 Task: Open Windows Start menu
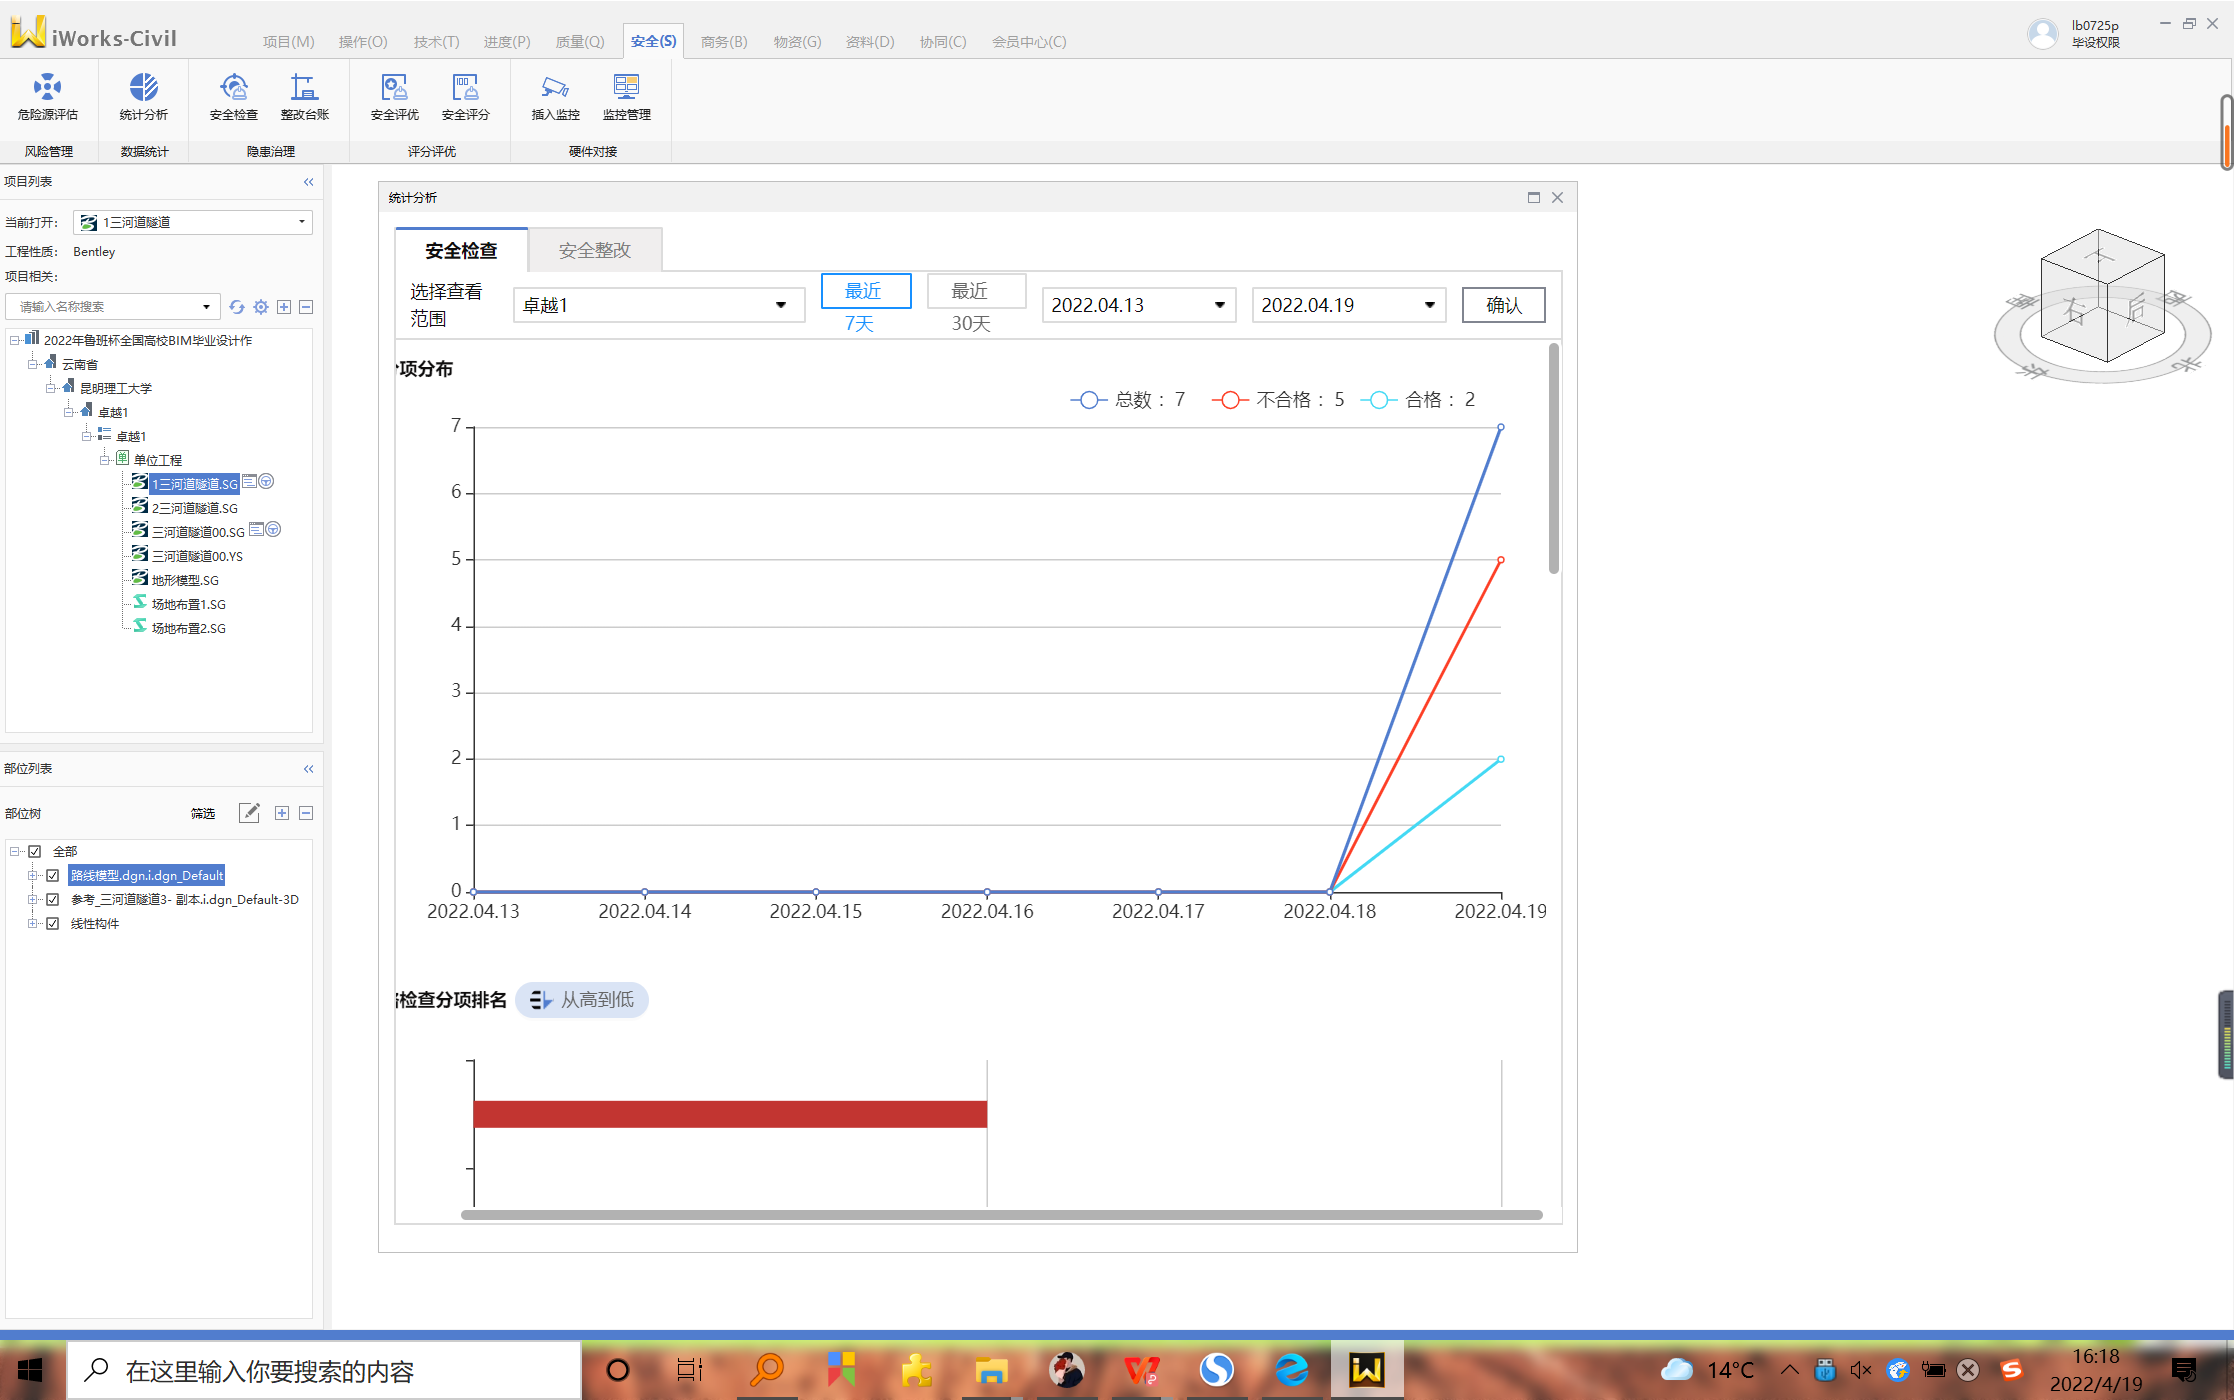(x=31, y=1369)
